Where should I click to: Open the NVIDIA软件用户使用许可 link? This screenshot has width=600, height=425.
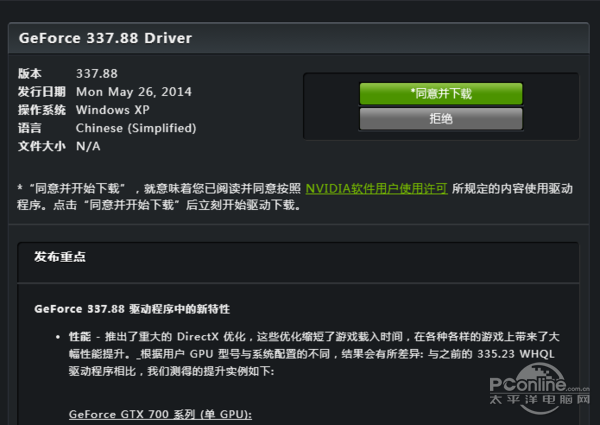(x=376, y=188)
